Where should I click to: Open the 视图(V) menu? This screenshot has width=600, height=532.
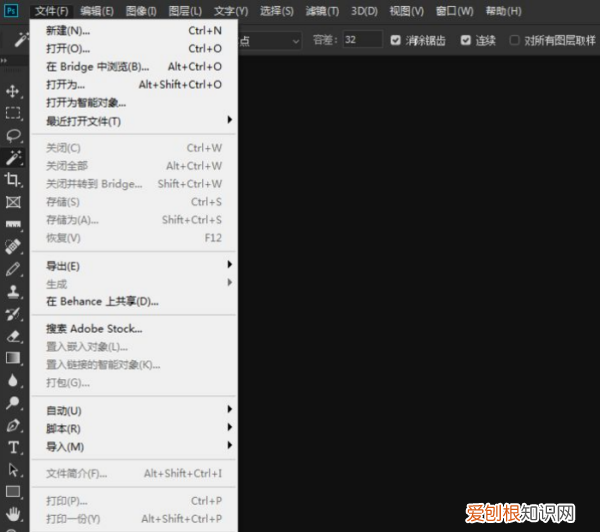[x=407, y=11]
